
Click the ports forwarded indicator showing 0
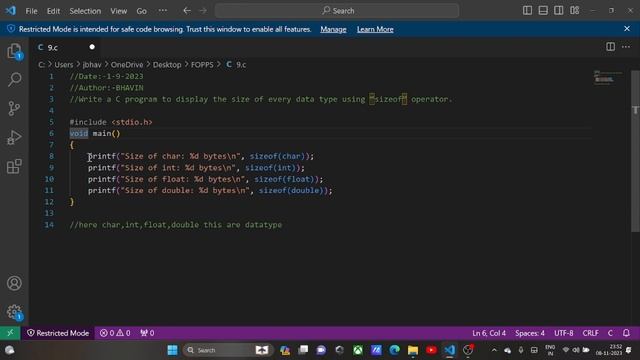click(147, 333)
